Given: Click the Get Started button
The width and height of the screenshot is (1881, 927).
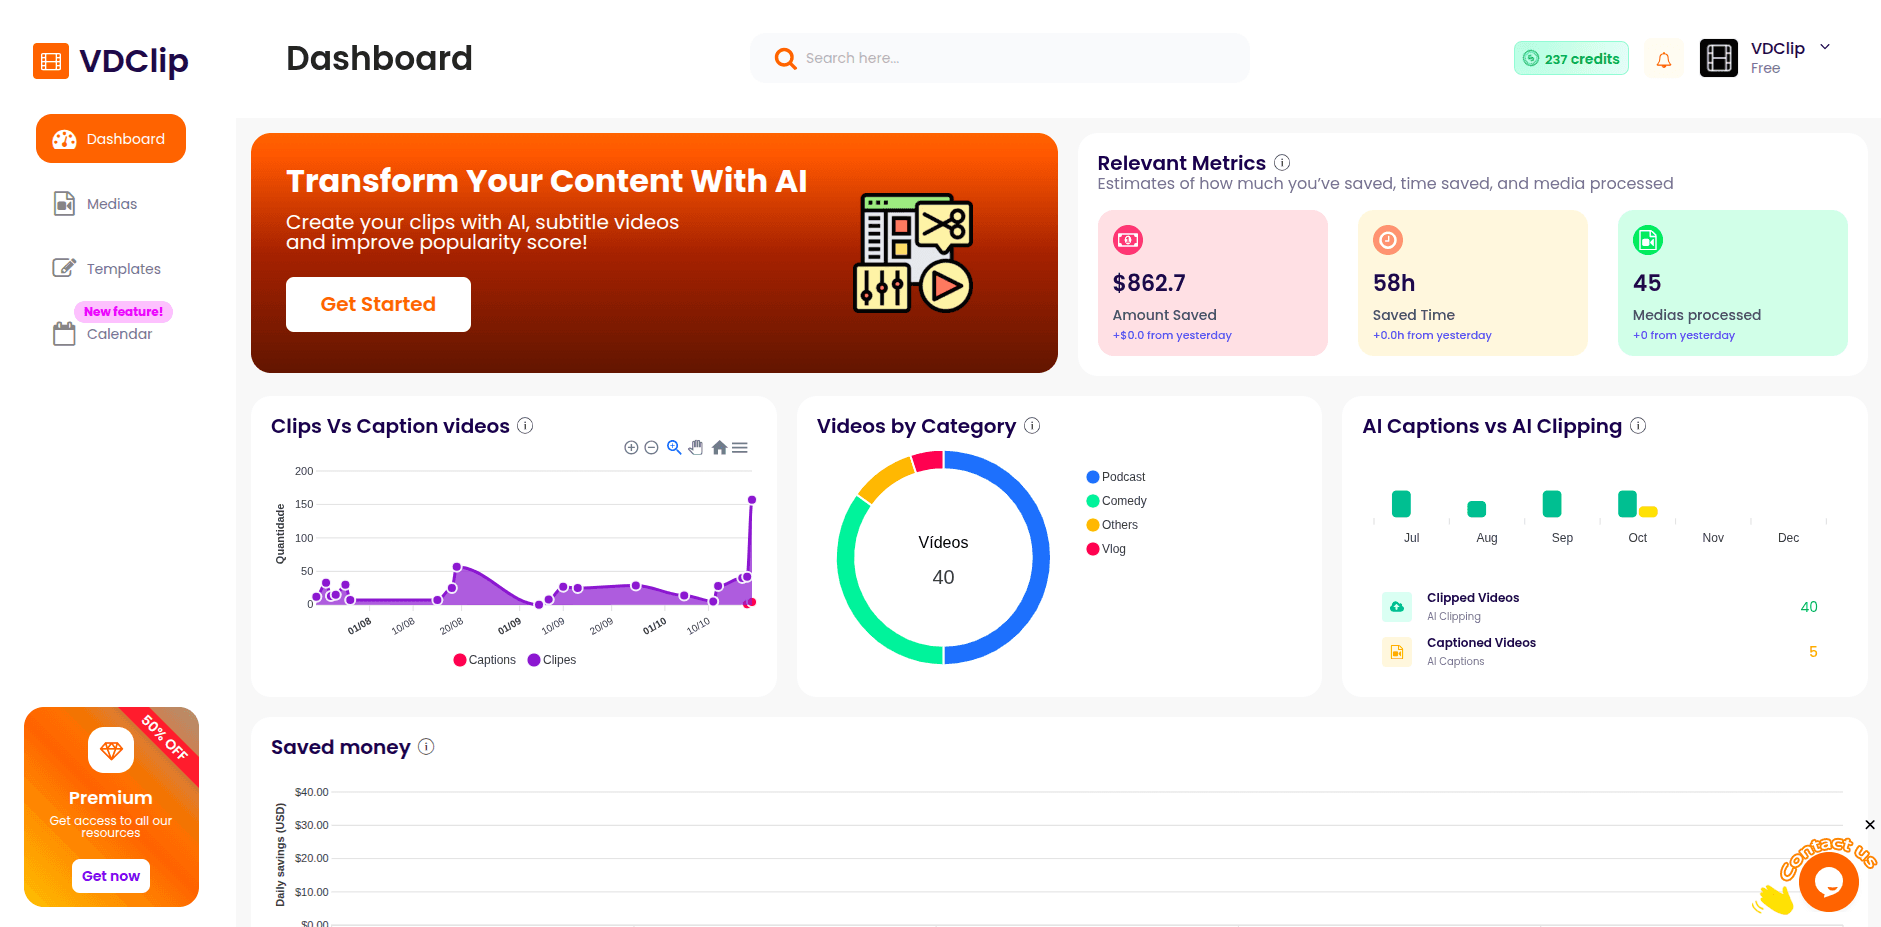Looking at the screenshot, I should [378, 304].
